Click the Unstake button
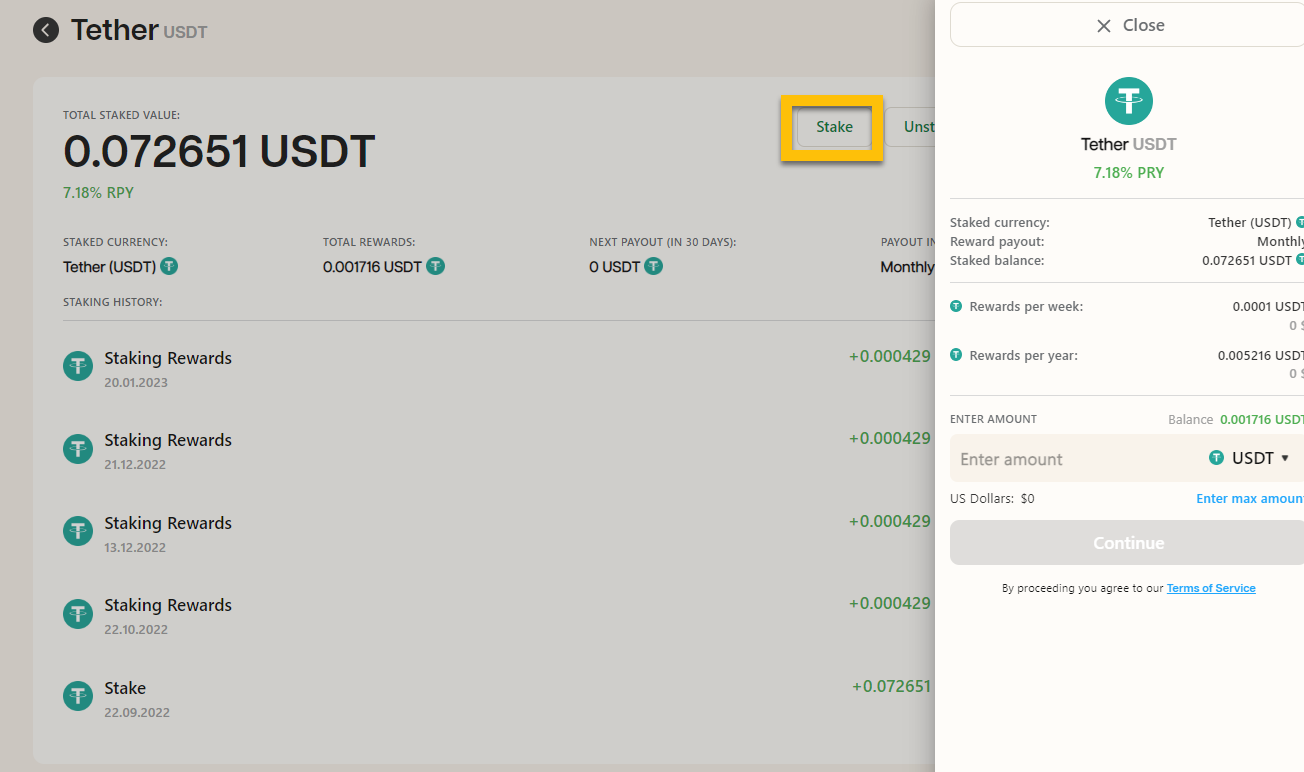Image resolution: width=1304 pixels, height=772 pixels. pos(911,127)
